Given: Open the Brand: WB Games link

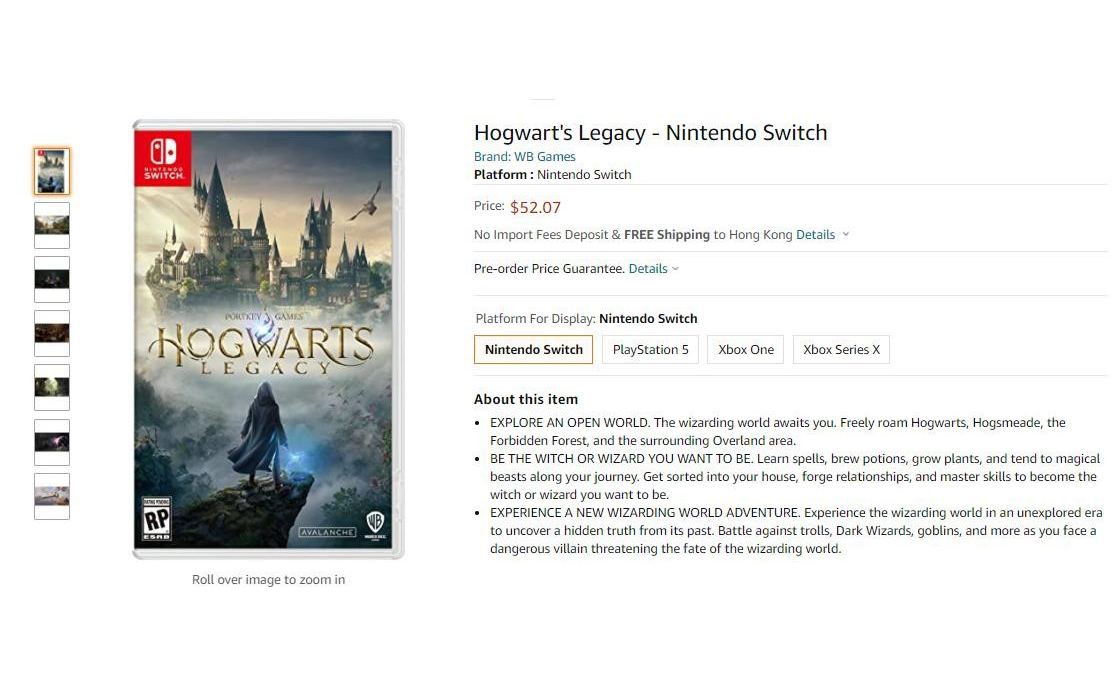Looking at the screenshot, I should (x=525, y=157).
